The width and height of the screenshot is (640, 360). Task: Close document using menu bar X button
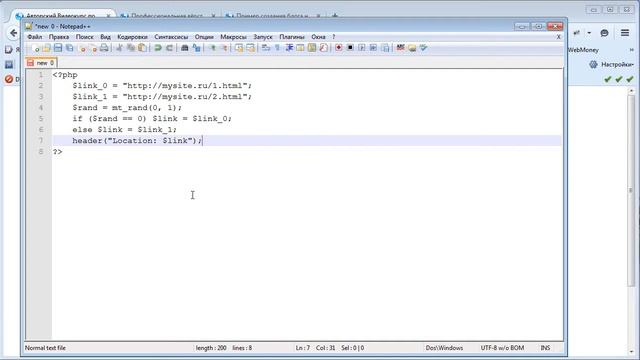pyautogui.click(x=559, y=37)
